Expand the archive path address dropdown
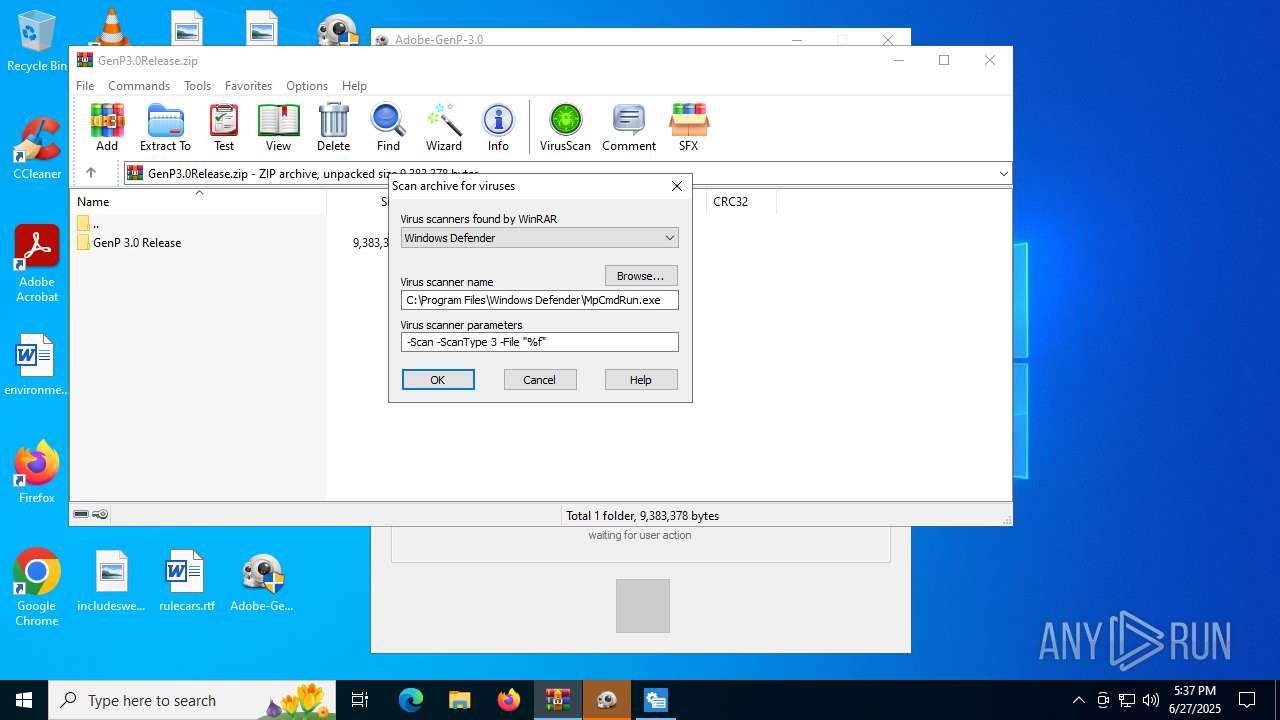 click(x=1003, y=173)
